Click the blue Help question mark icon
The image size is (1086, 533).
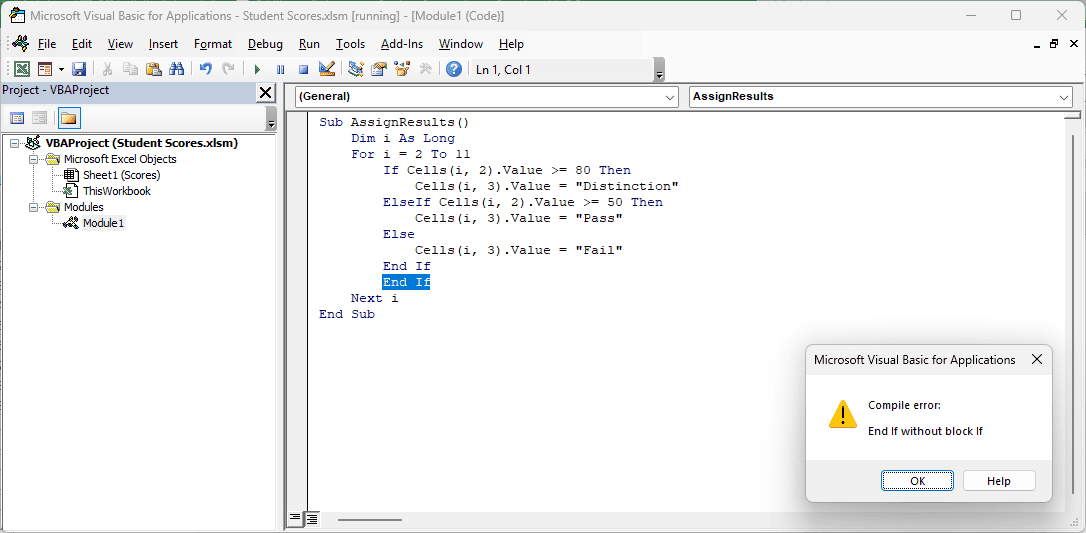coord(454,69)
